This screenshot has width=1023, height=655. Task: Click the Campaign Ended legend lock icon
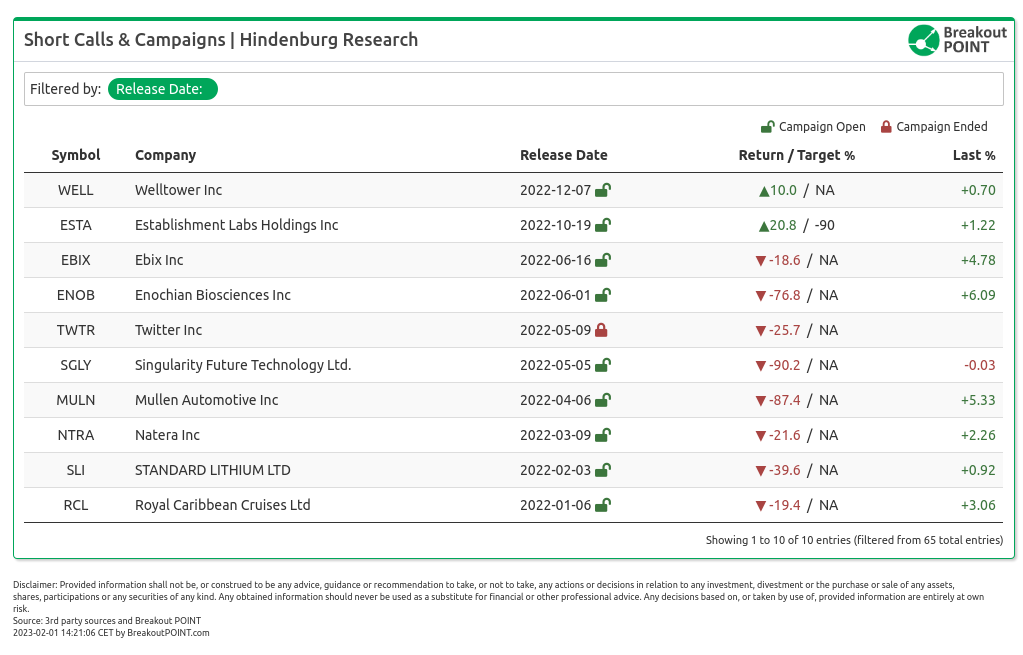886,127
